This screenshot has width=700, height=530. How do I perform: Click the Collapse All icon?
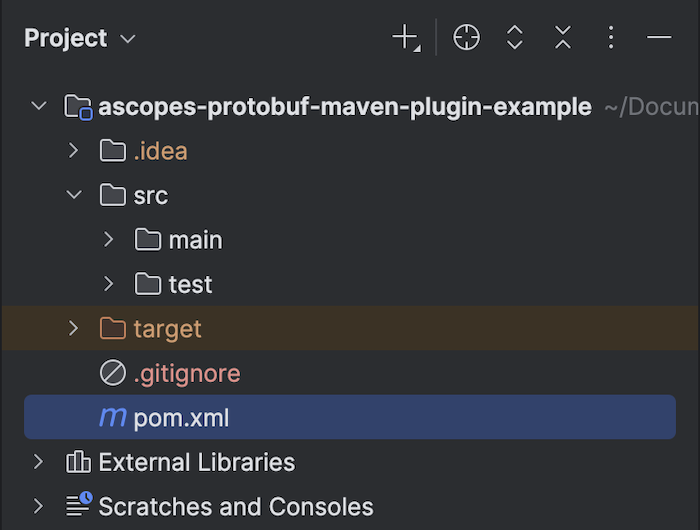pyautogui.click(x=562, y=38)
